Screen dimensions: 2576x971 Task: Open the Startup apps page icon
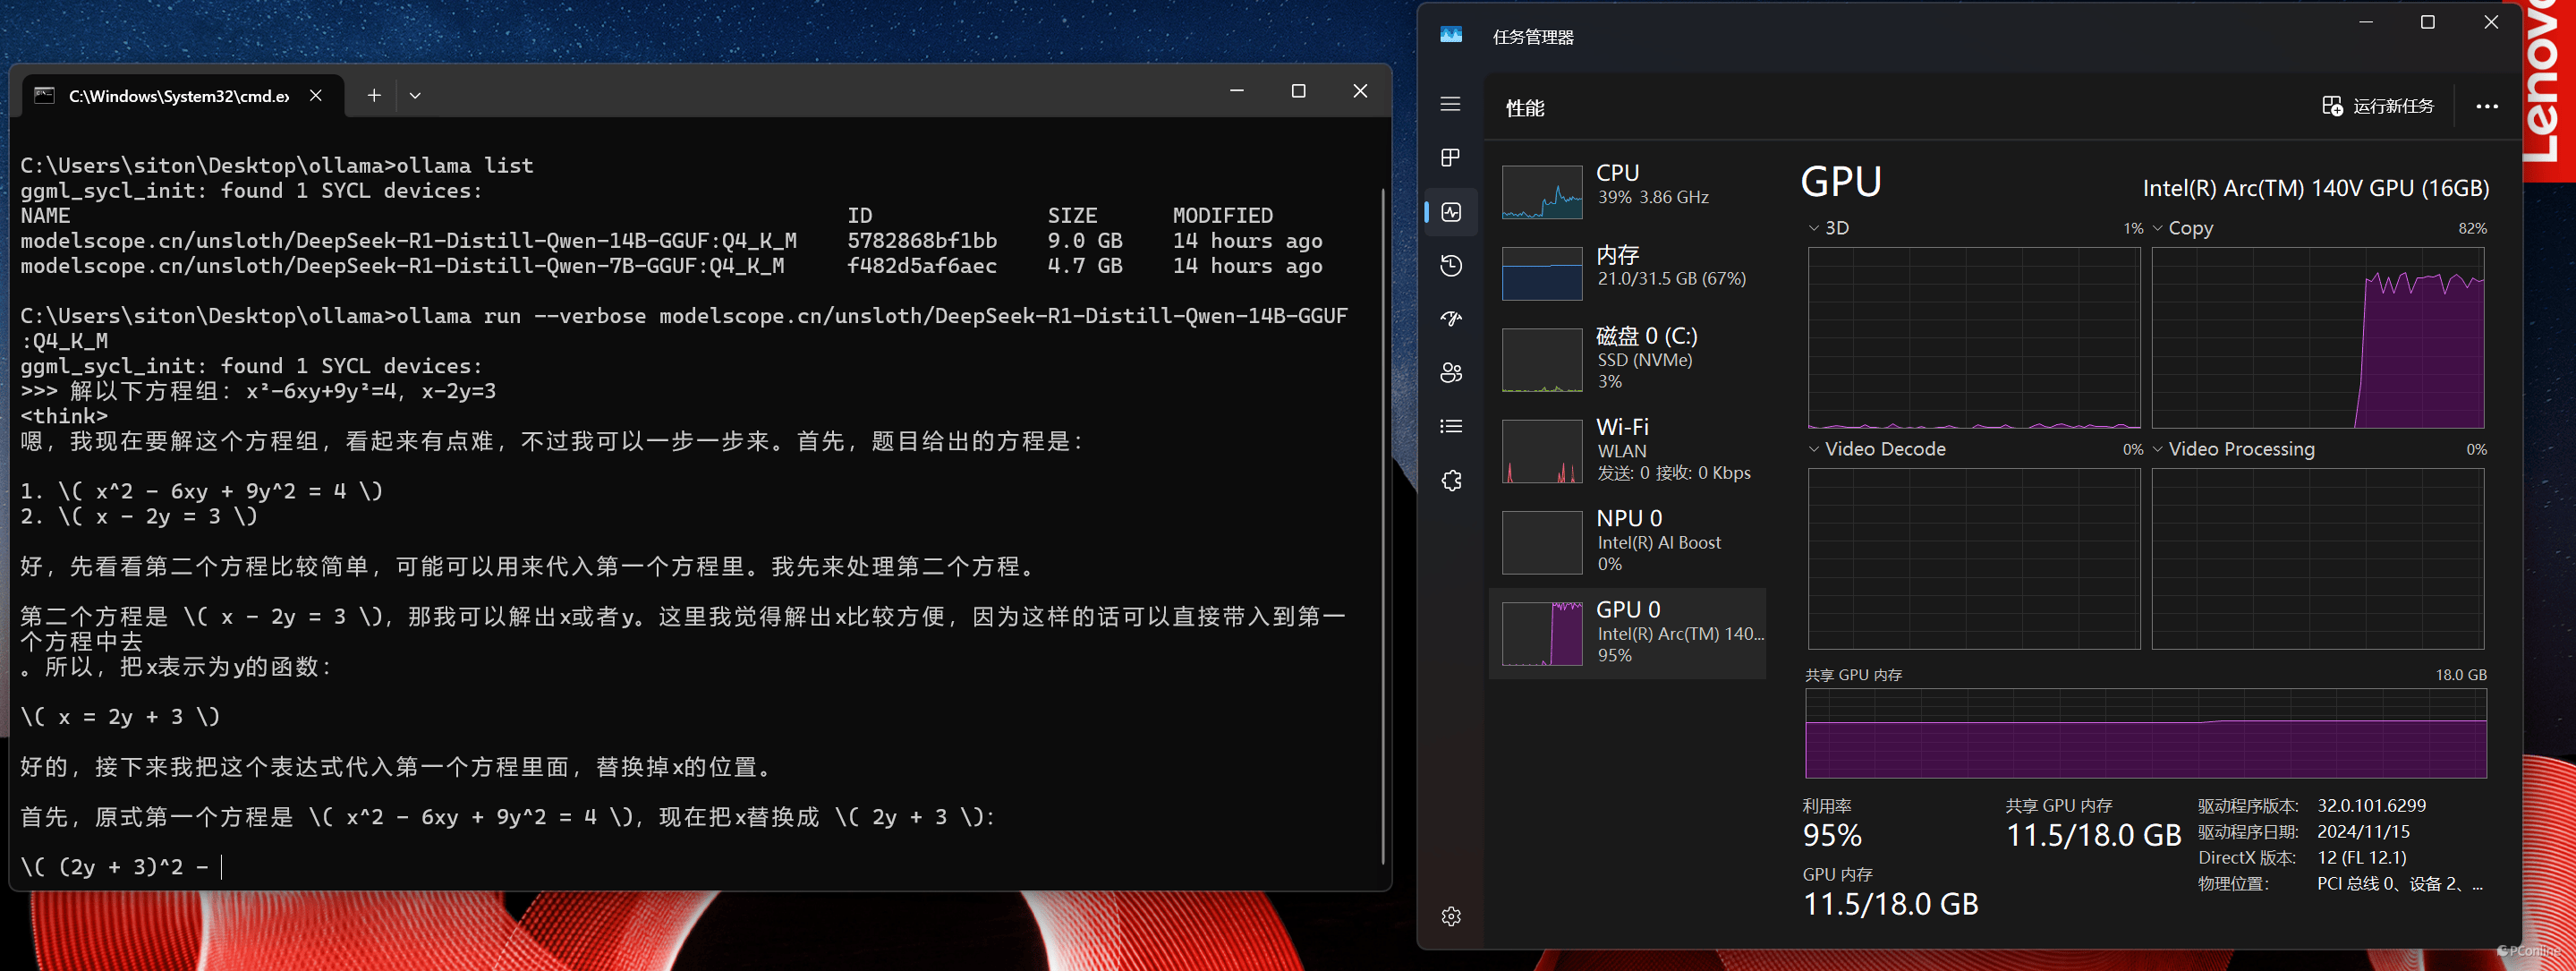pyautogui.click(x=1451, y=319)
